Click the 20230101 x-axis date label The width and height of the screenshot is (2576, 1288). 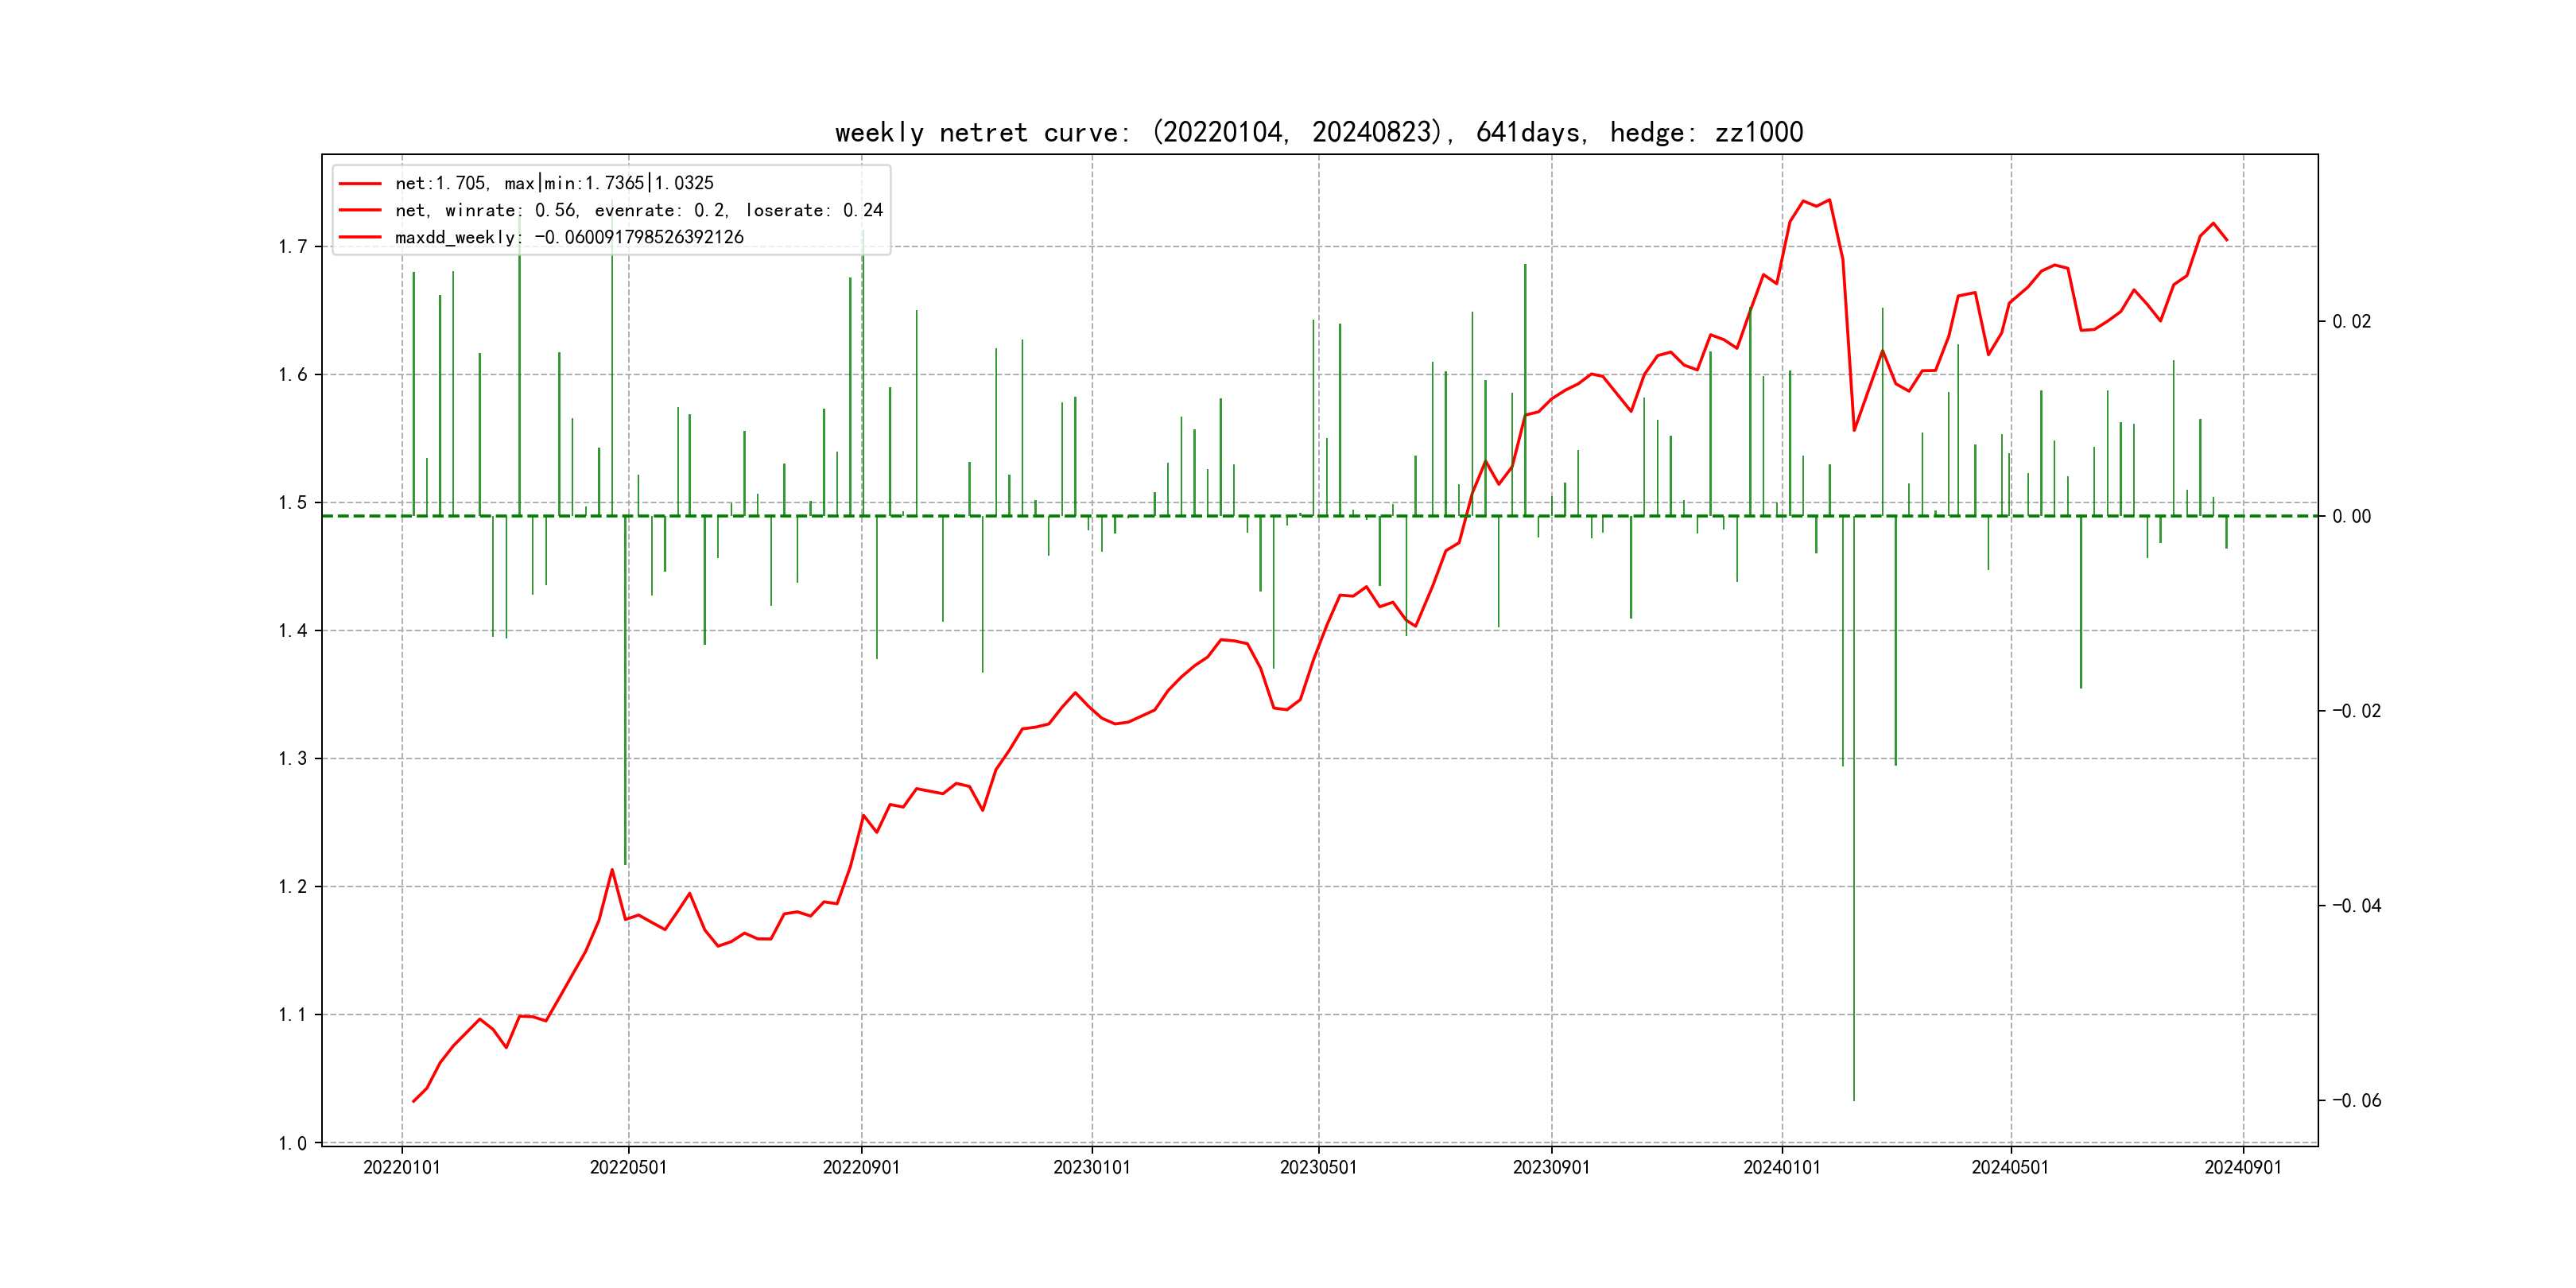[x=1091, y=1167]
